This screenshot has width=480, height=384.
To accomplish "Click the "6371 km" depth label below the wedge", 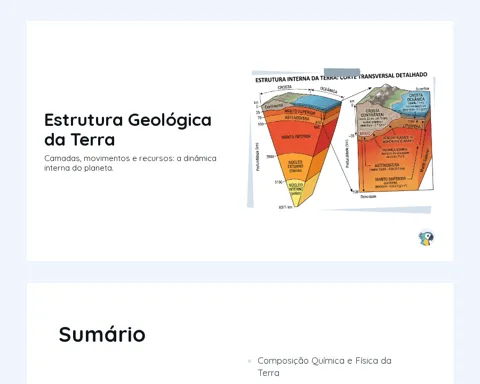I will (285, 207).
